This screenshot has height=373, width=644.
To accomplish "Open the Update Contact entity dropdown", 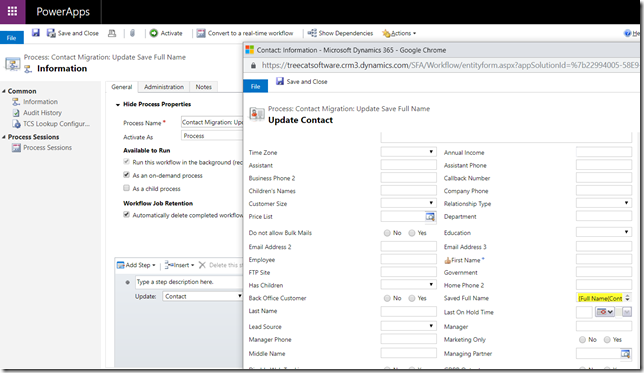I will [202, 296].
